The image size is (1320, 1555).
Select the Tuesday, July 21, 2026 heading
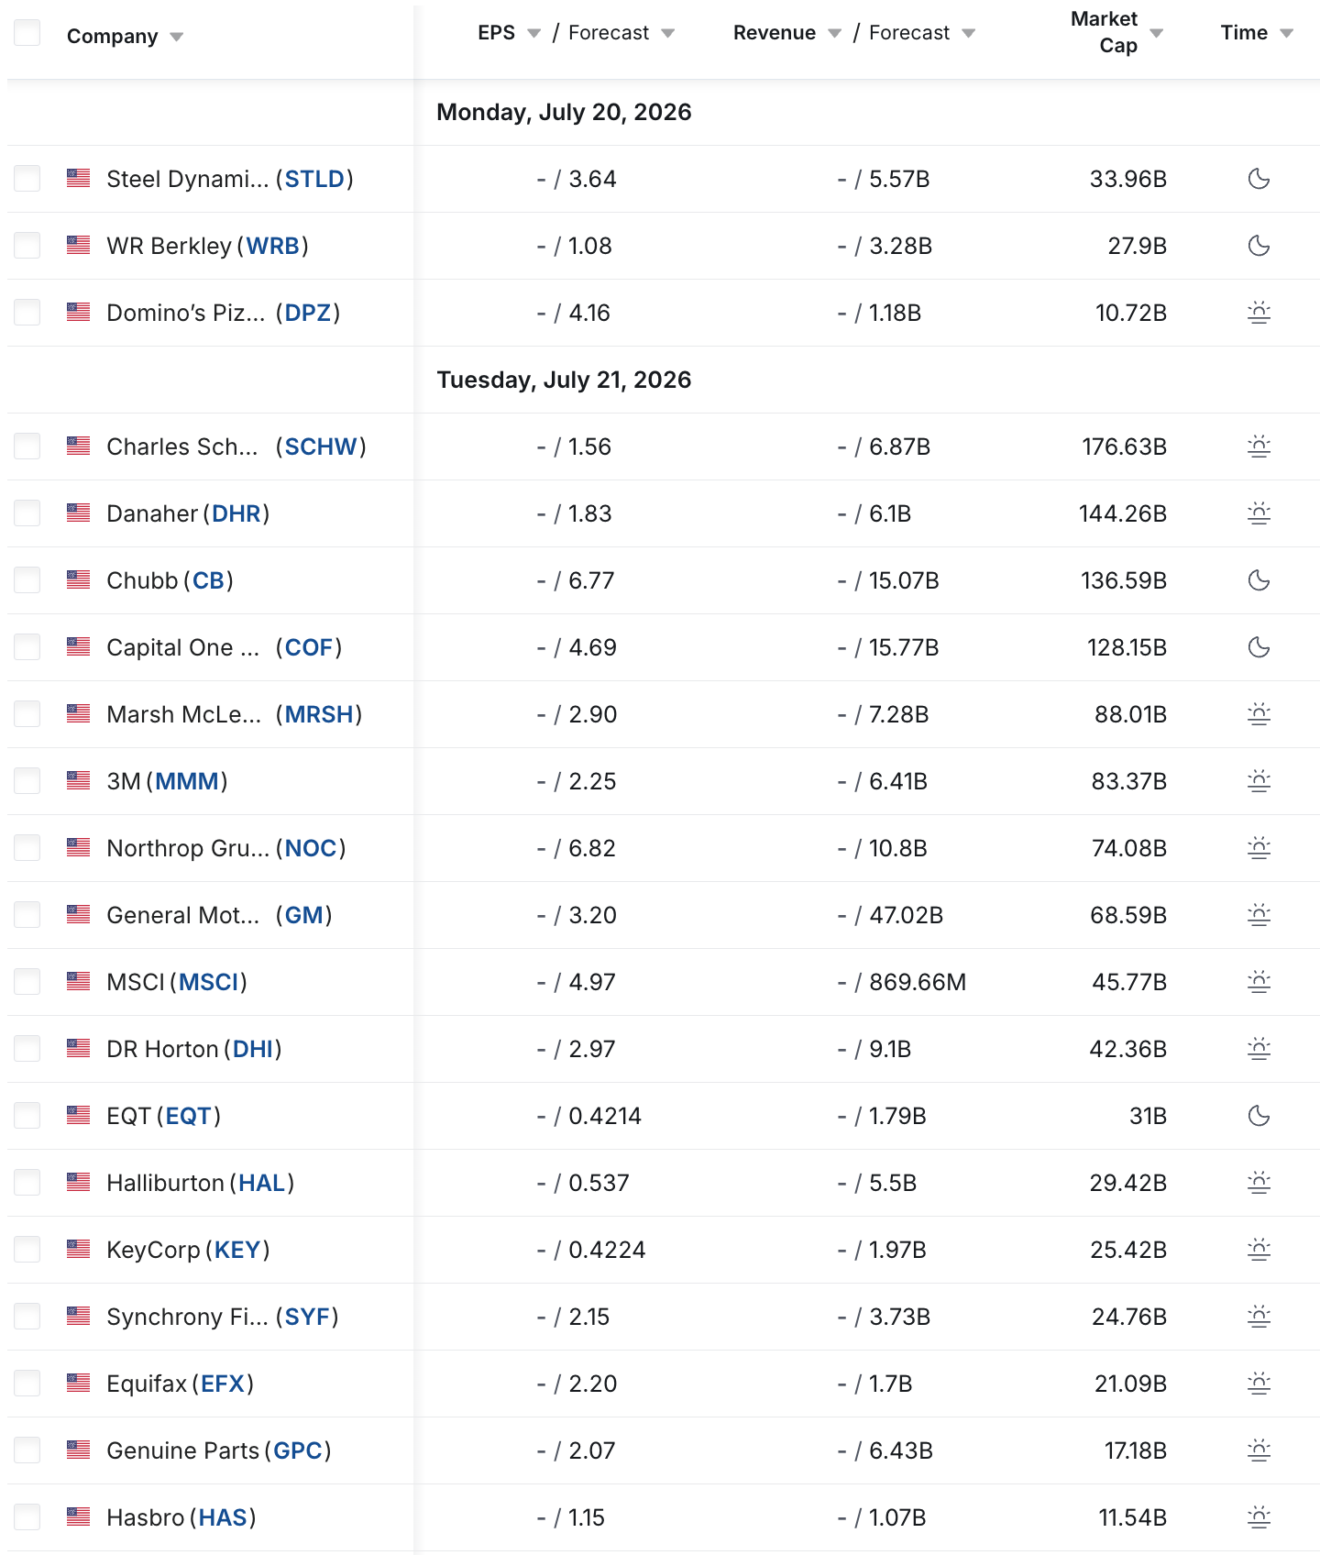click(564, 380)
